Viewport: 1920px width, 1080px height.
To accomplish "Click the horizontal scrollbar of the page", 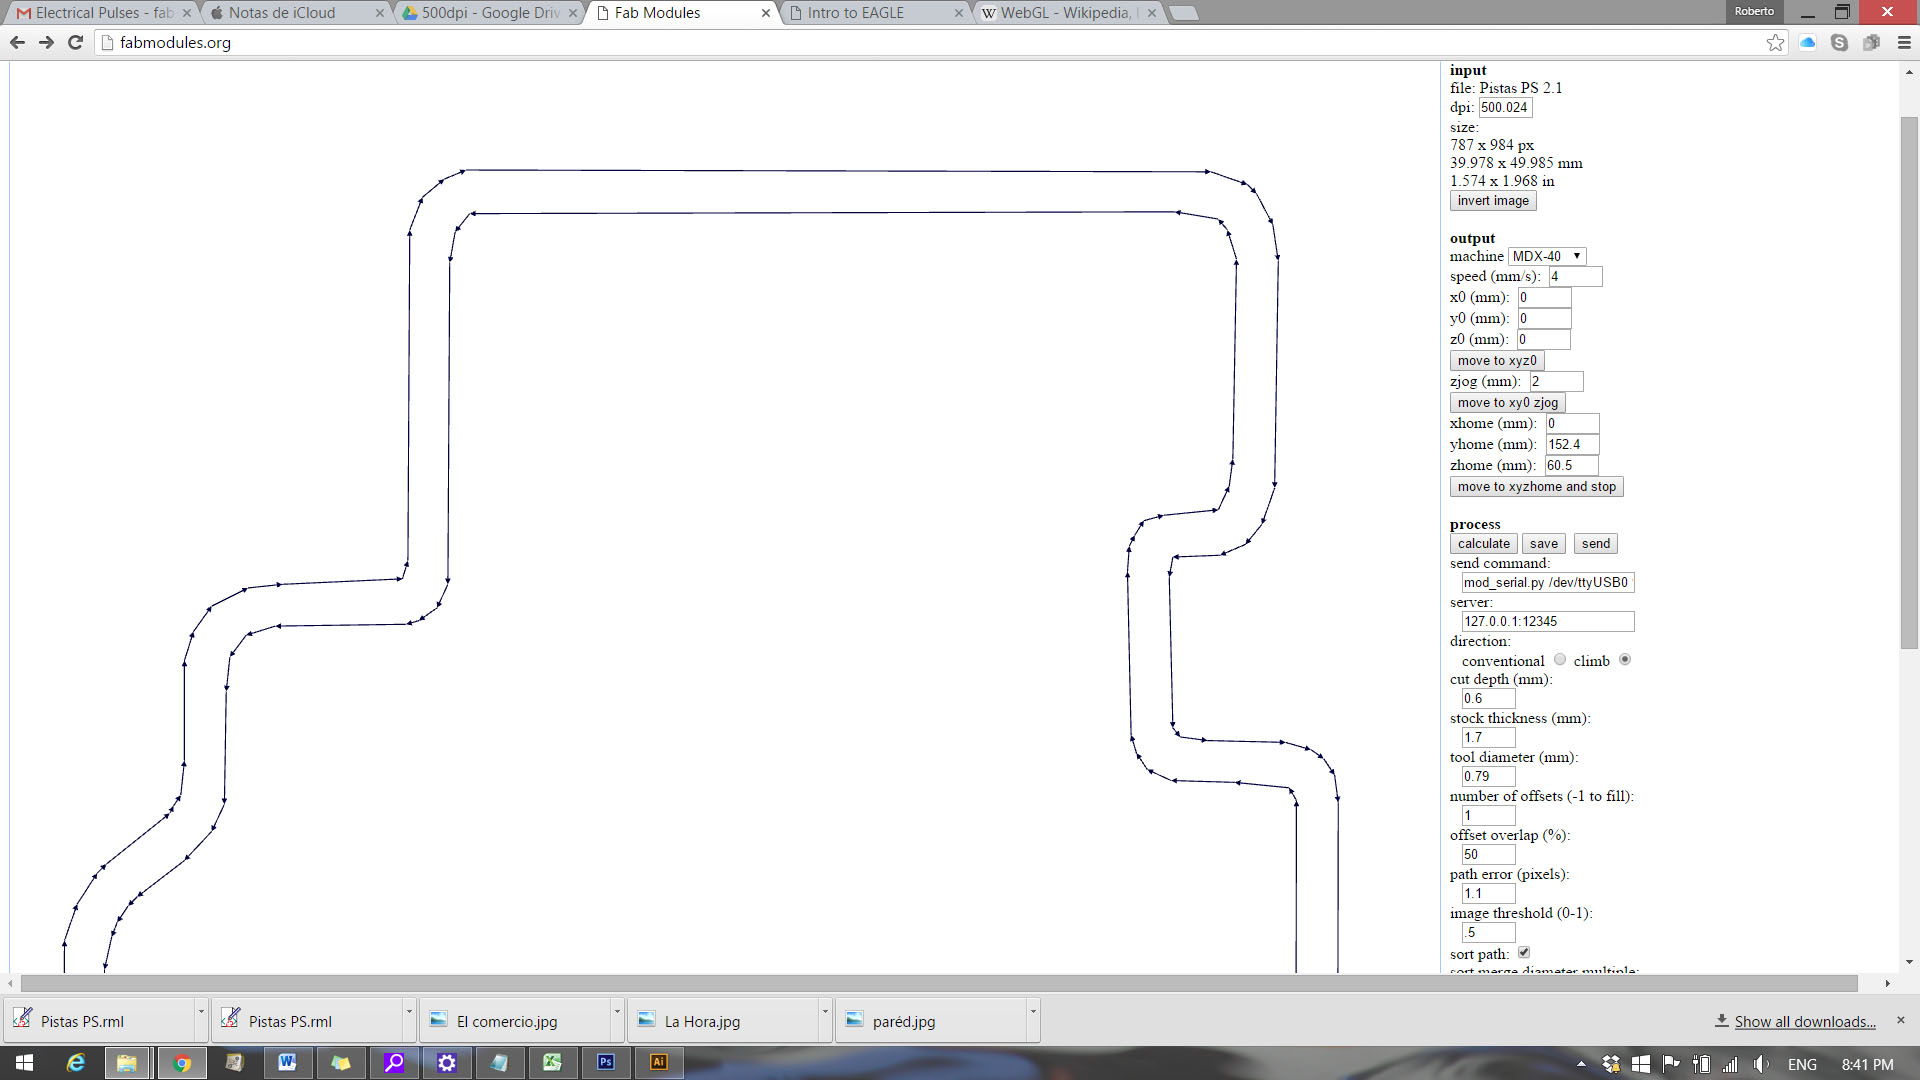I will point(940,984).
